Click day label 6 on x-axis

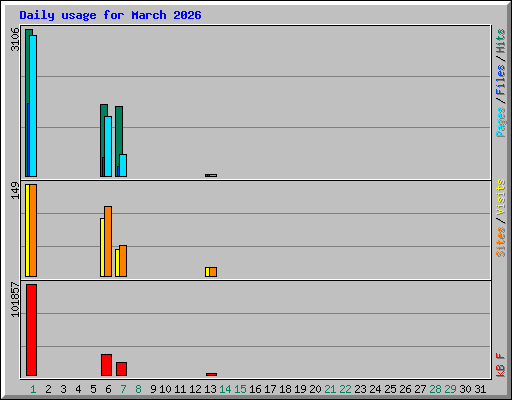[x=108, y=389]
